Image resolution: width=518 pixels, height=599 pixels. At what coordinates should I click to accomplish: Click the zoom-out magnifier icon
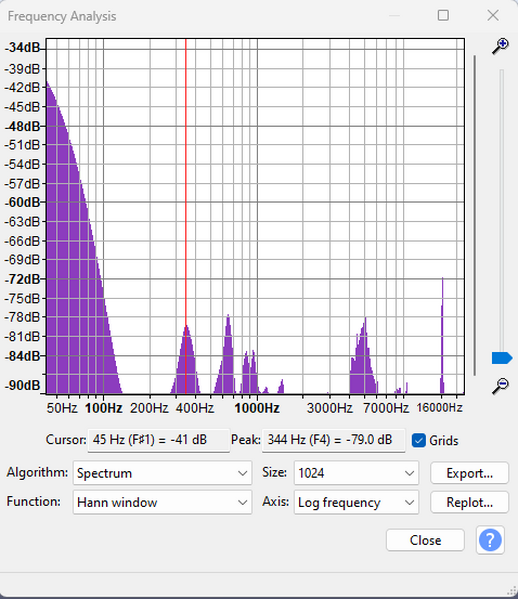tap(500, 386)
